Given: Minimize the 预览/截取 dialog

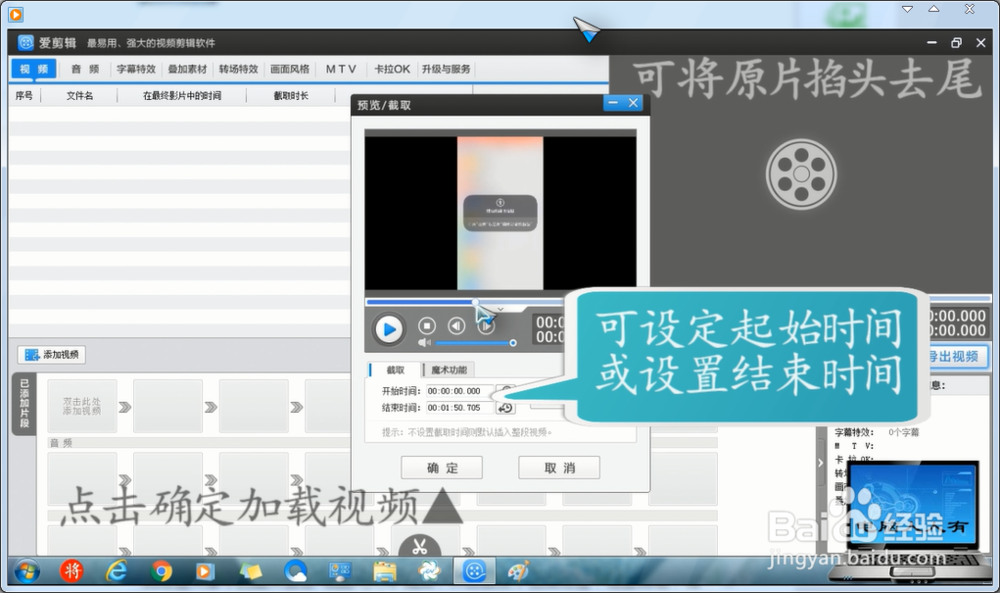Looking at the screenshot, I should pos(614,103).
